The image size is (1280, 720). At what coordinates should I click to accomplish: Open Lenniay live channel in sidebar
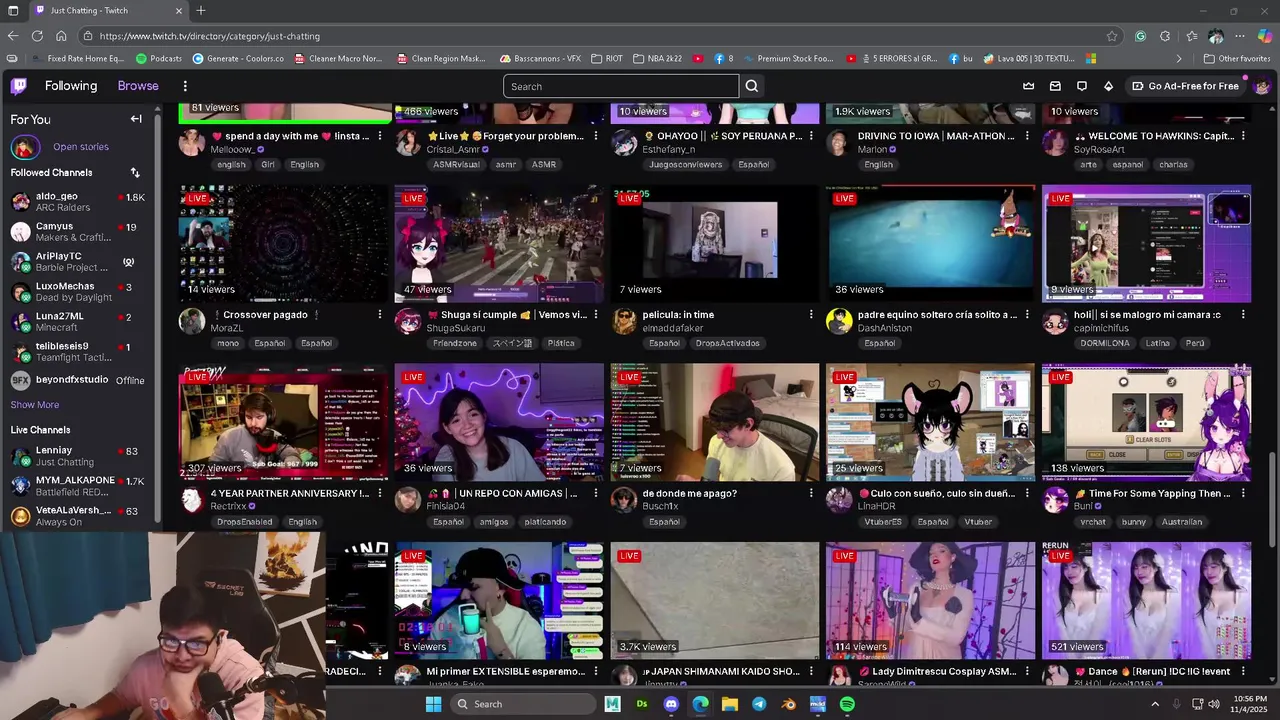(78, 457)
